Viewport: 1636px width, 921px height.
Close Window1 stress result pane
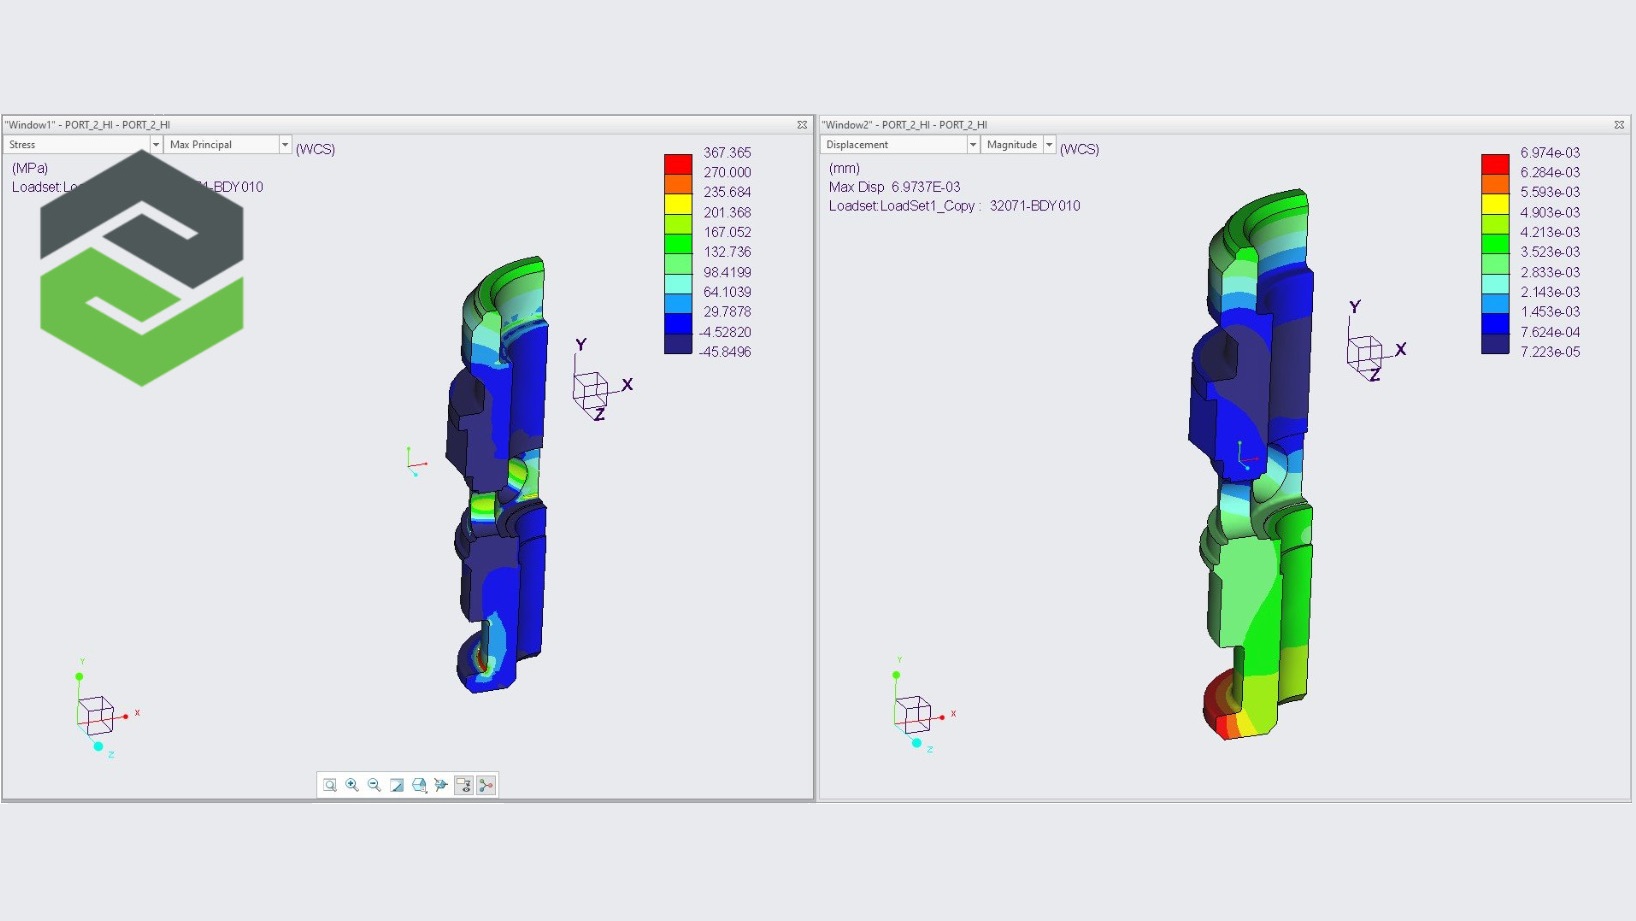(802, 125)
